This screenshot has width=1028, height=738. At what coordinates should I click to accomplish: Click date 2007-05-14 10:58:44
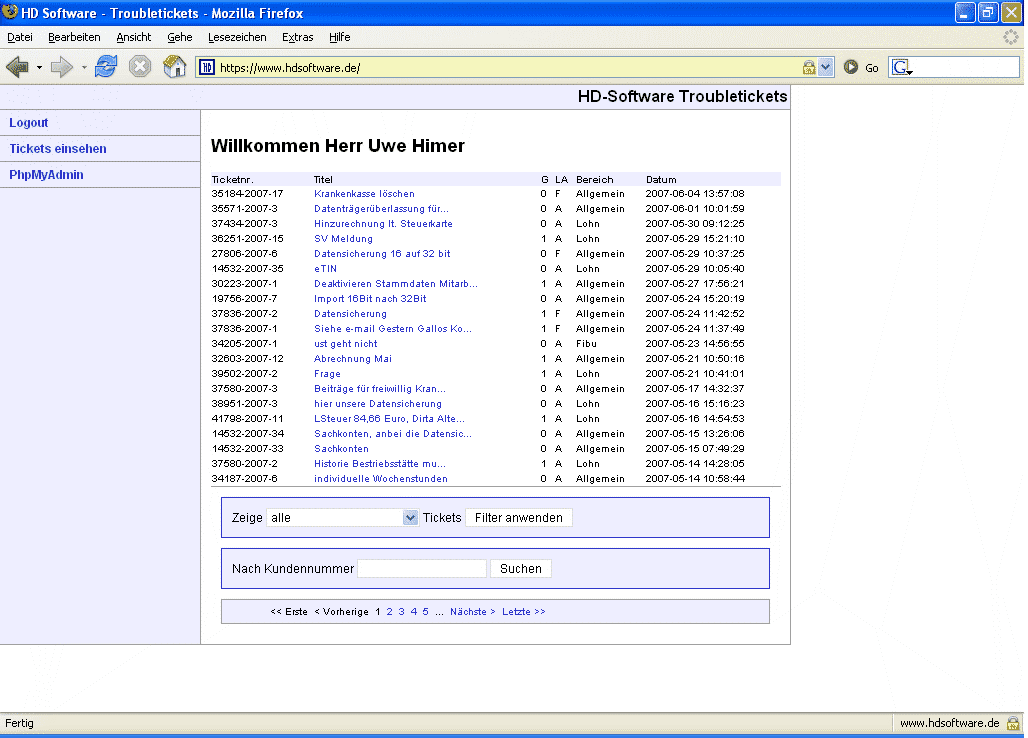click(695, 479)
